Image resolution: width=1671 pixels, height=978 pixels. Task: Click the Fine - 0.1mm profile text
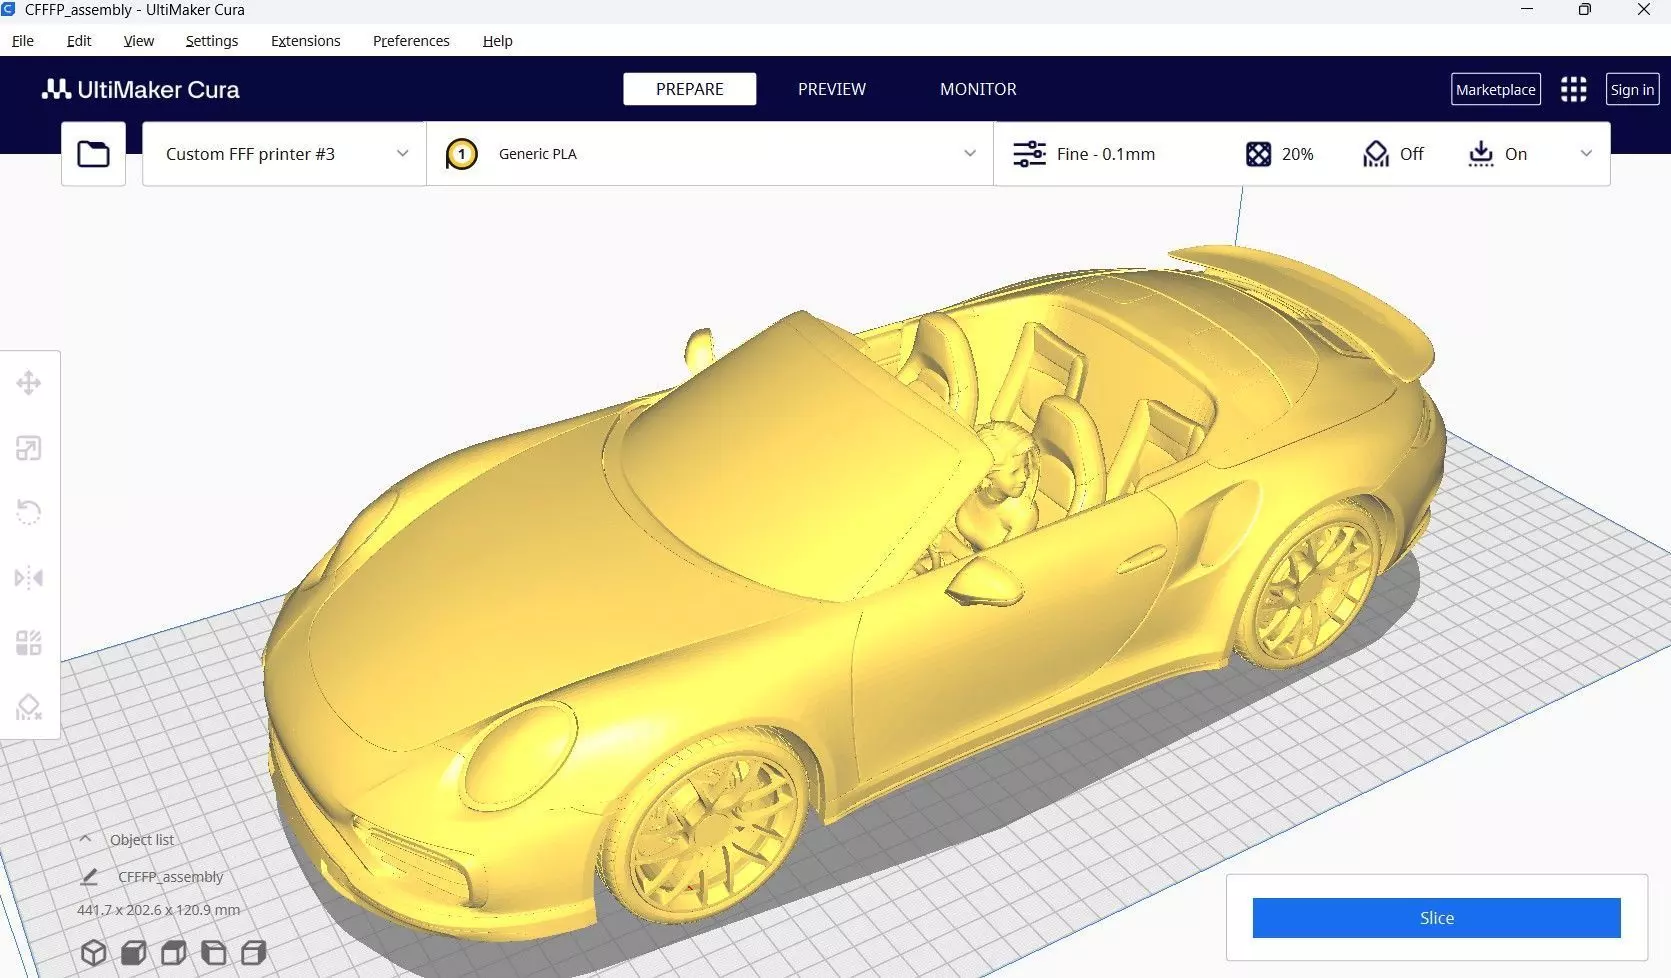click(x=1106, y=154)
